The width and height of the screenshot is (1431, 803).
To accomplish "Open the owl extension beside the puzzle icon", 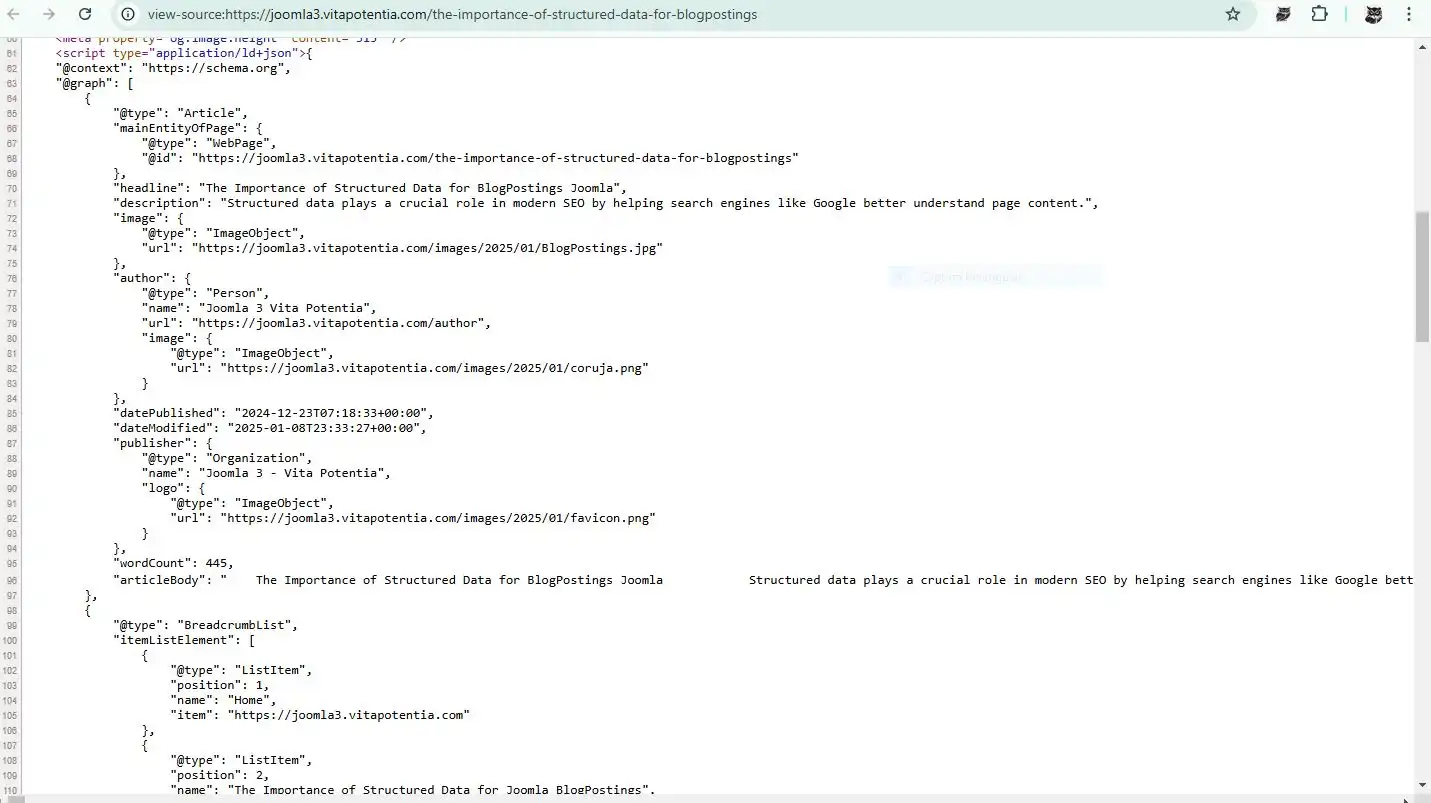I will (1283, 14).
